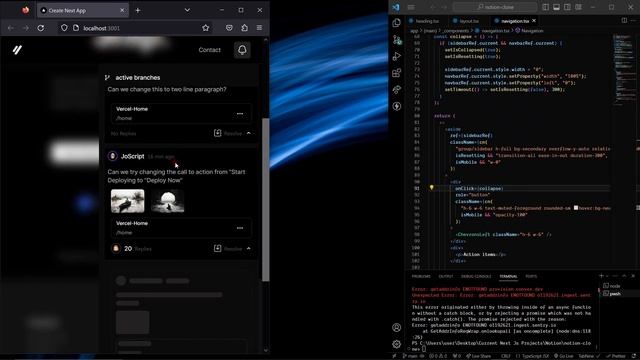The image size is (640, 360).
Task: Click Resolve on the No Replies comment
Action: pyautogui.click(x=228, y=133)
